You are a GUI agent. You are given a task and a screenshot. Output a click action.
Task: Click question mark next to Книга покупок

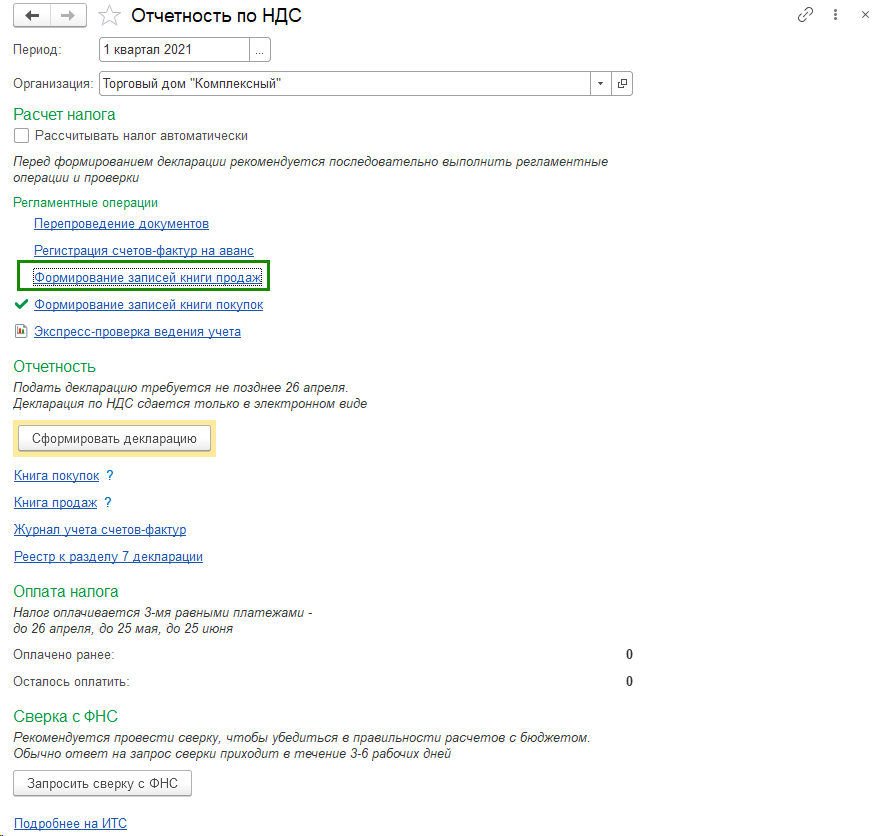[x=110, y=476]
